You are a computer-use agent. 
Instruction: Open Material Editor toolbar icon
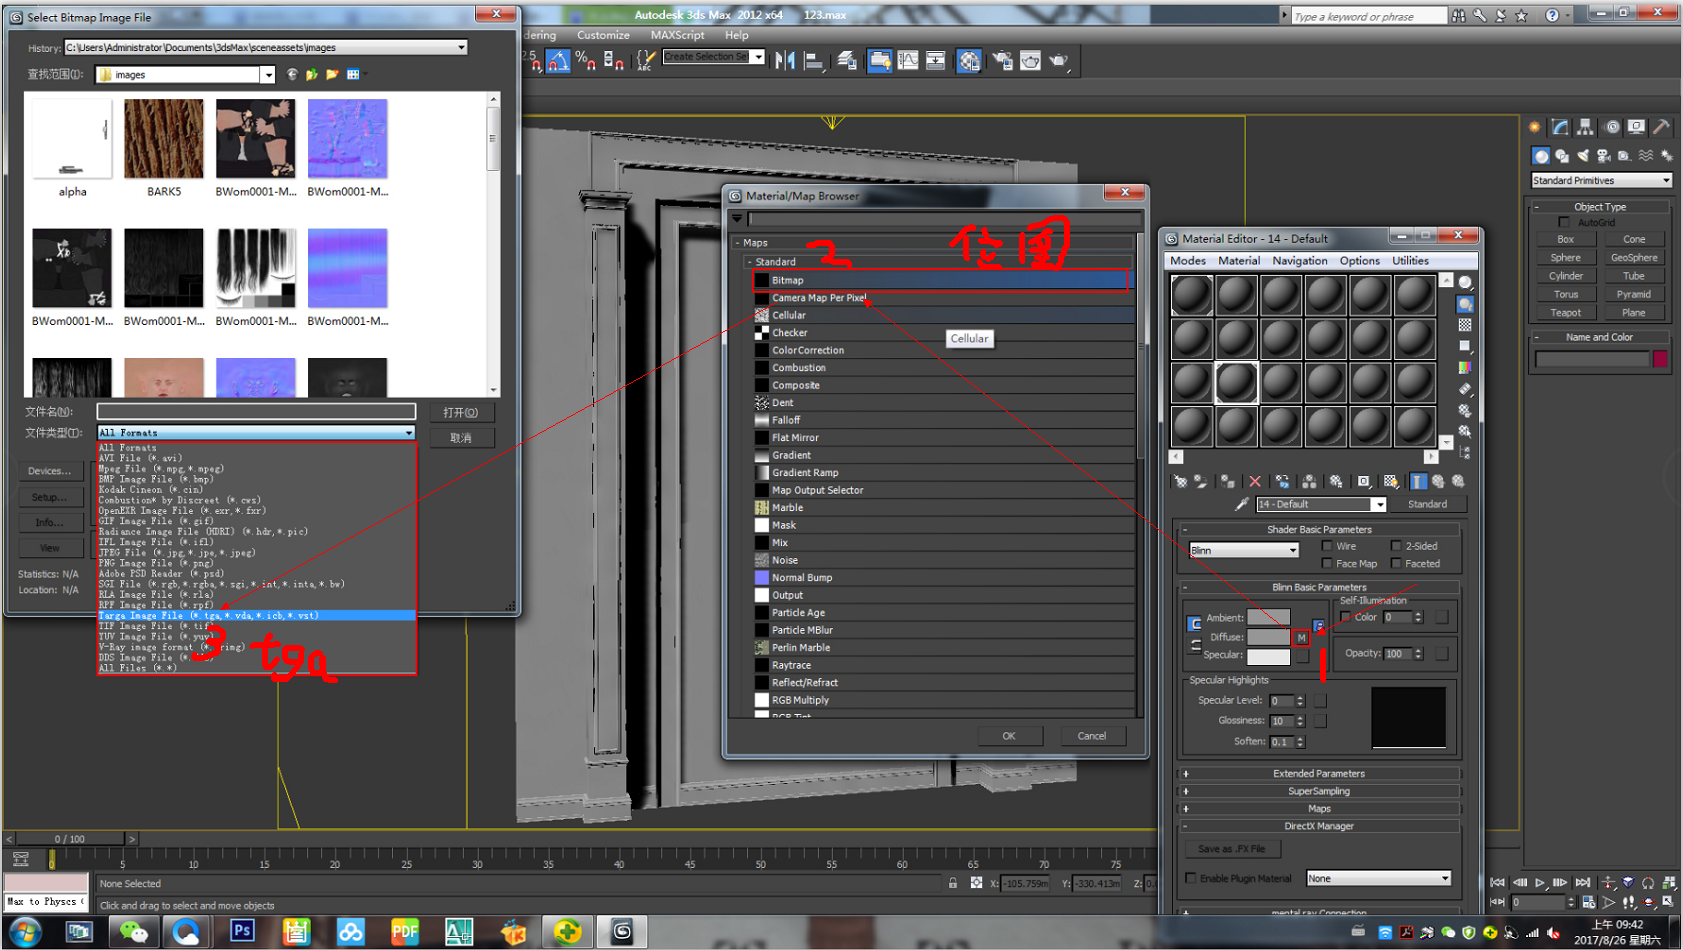[969, 61]
